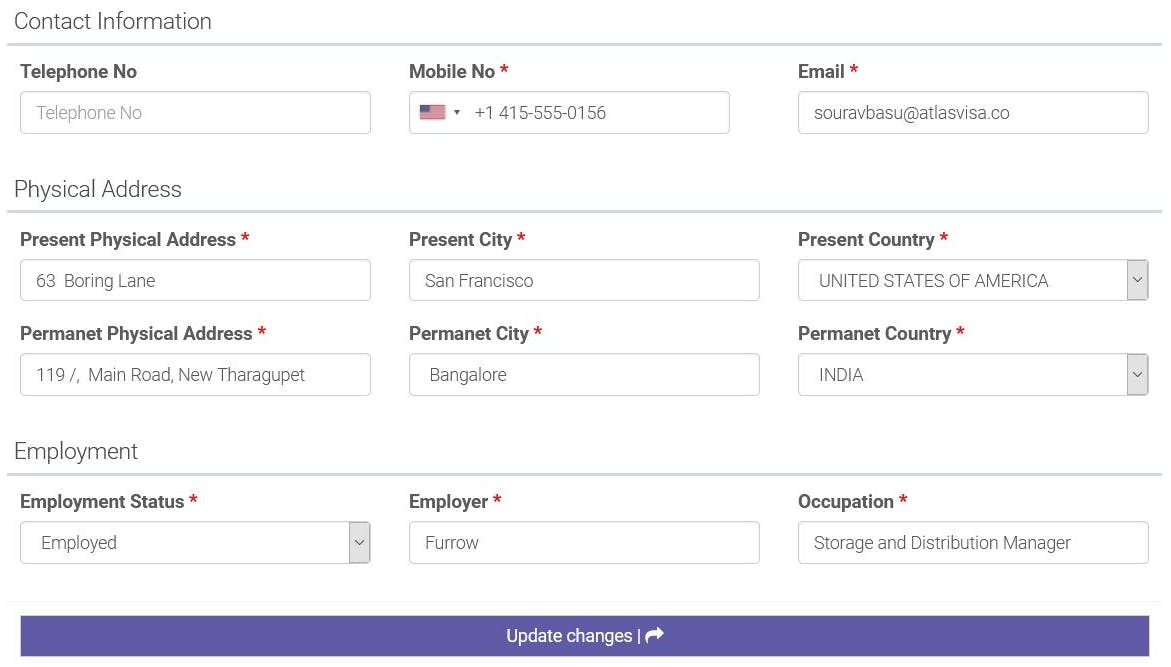Click the Present Physical Address field
The height and width of the screenshot is (667, 1171).
coord(195,281)
